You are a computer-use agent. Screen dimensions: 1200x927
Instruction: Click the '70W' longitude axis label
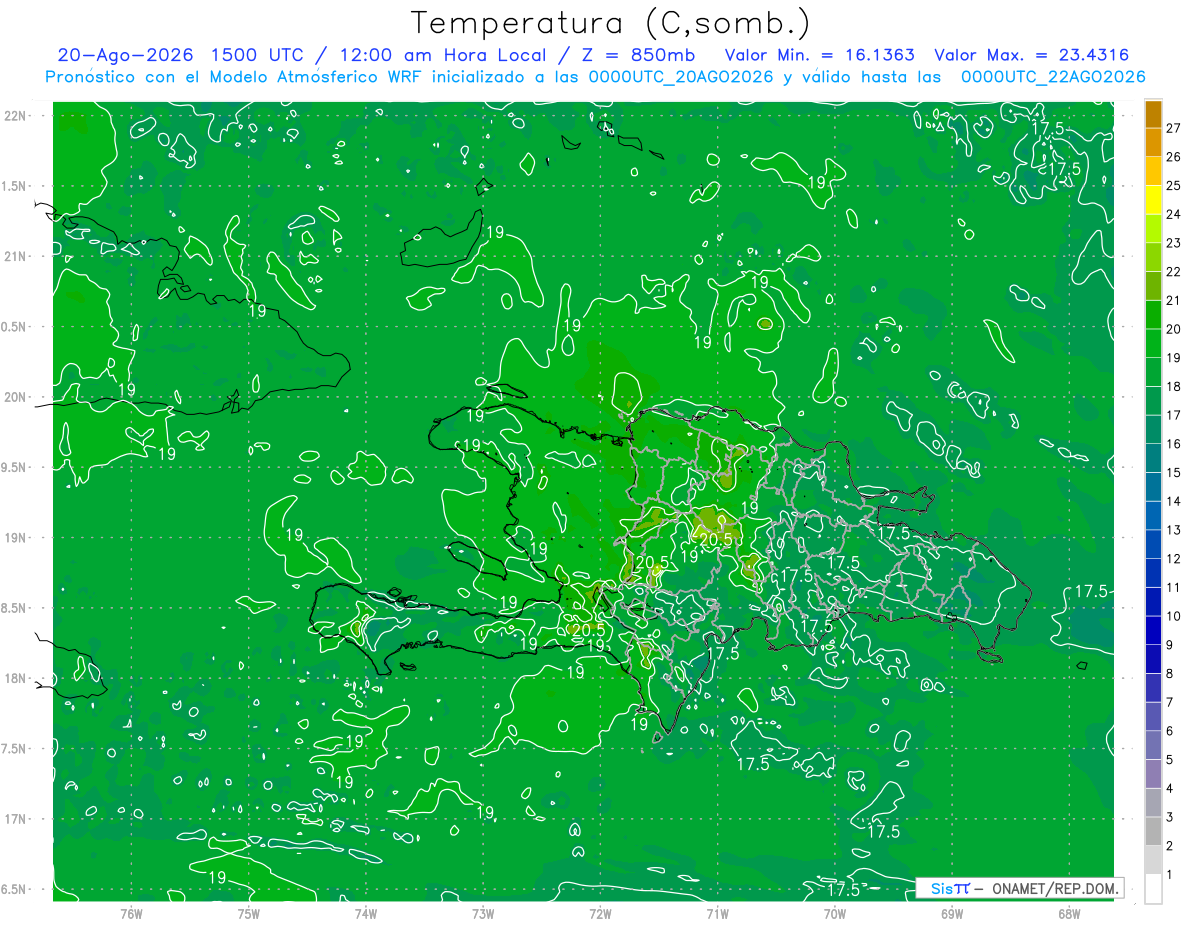coord(835,914)
